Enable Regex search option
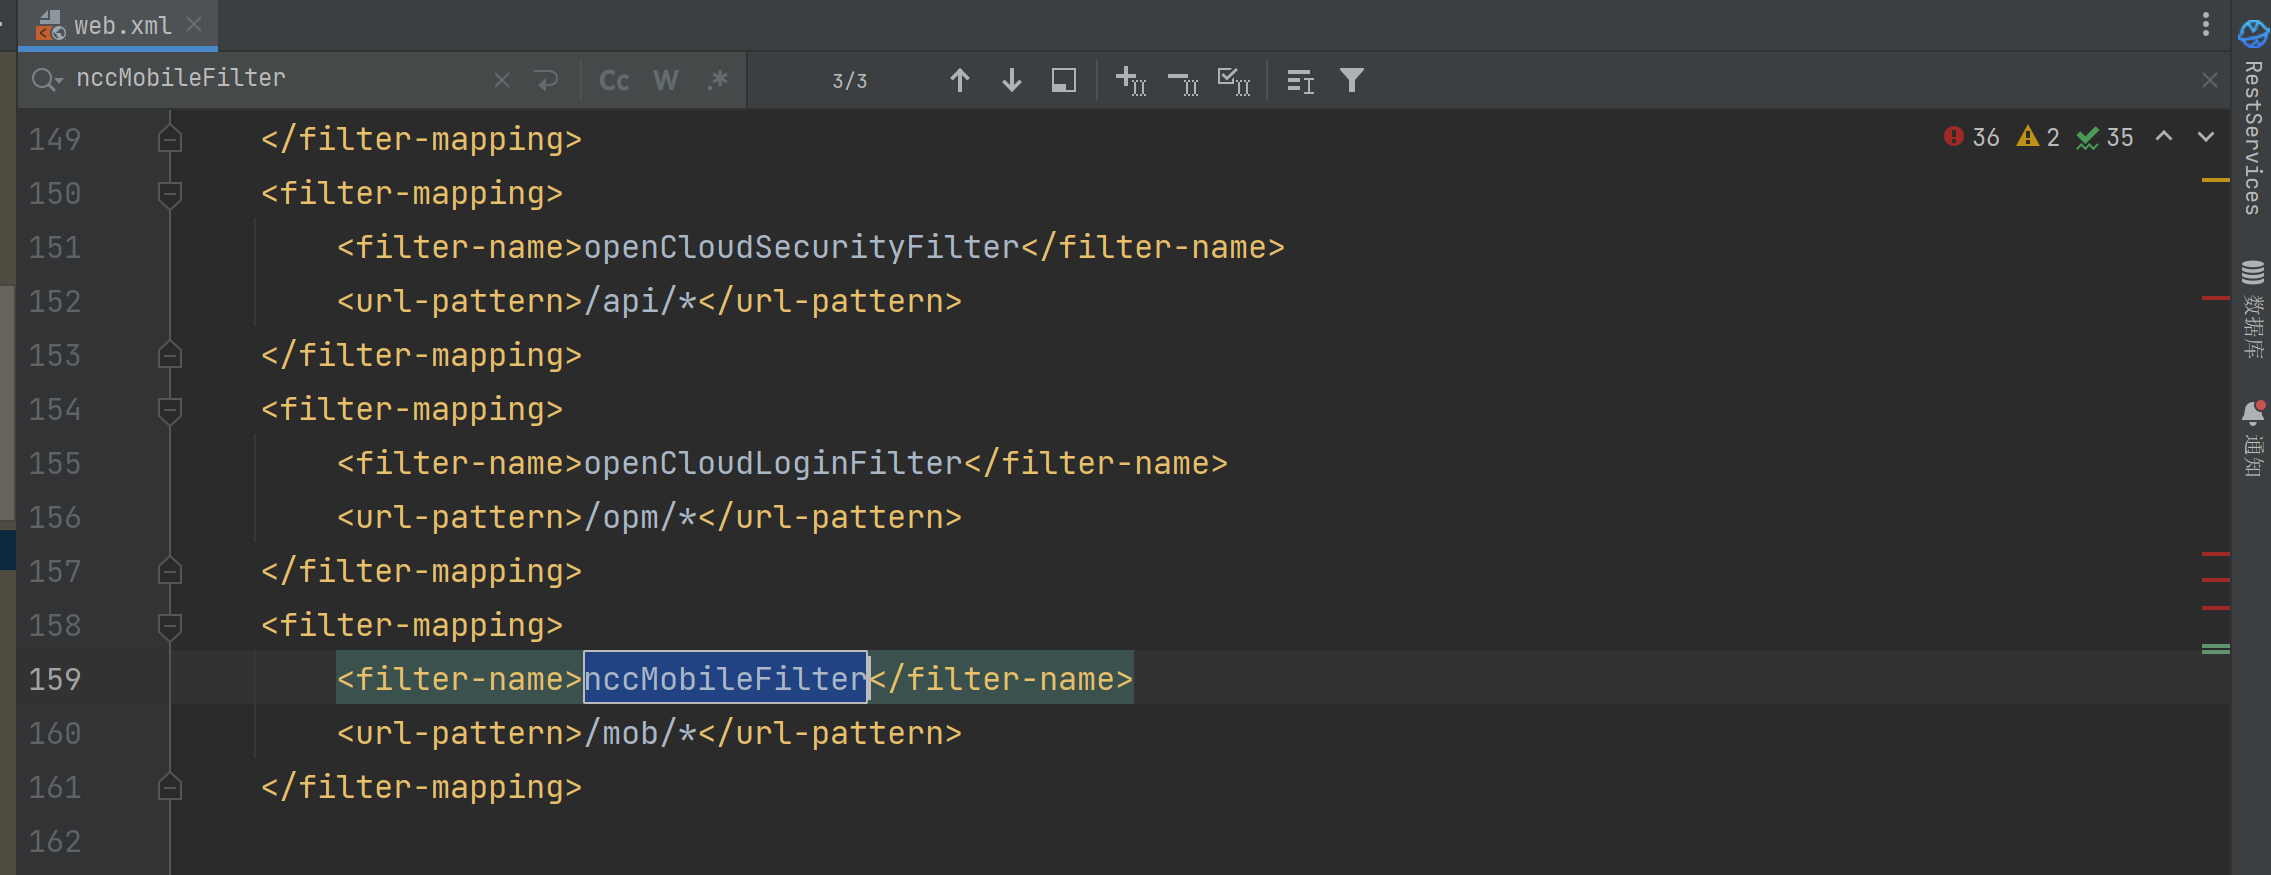The height and width of the screenshot is (875, 2271). pyautogui.click(x=717, y=80)
